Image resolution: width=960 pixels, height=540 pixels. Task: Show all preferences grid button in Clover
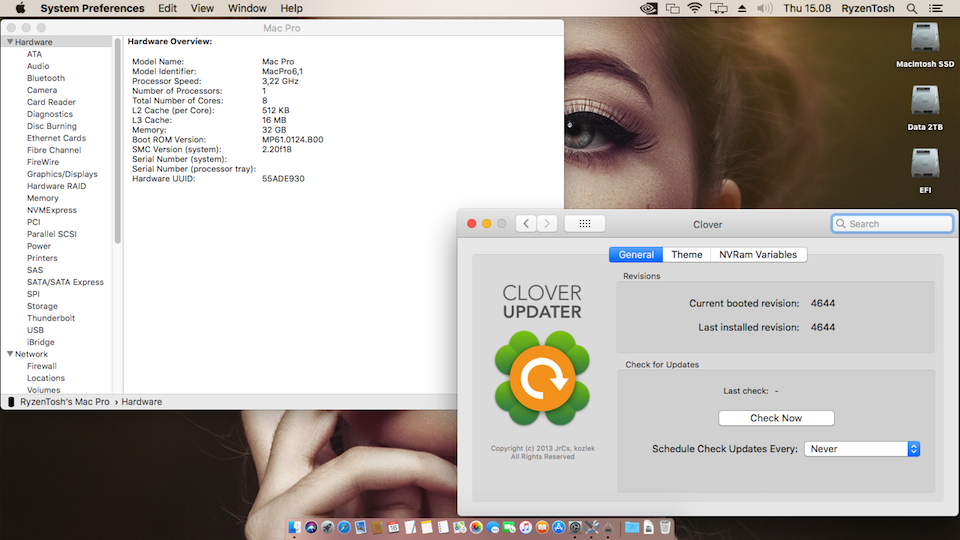pos(585,223)
